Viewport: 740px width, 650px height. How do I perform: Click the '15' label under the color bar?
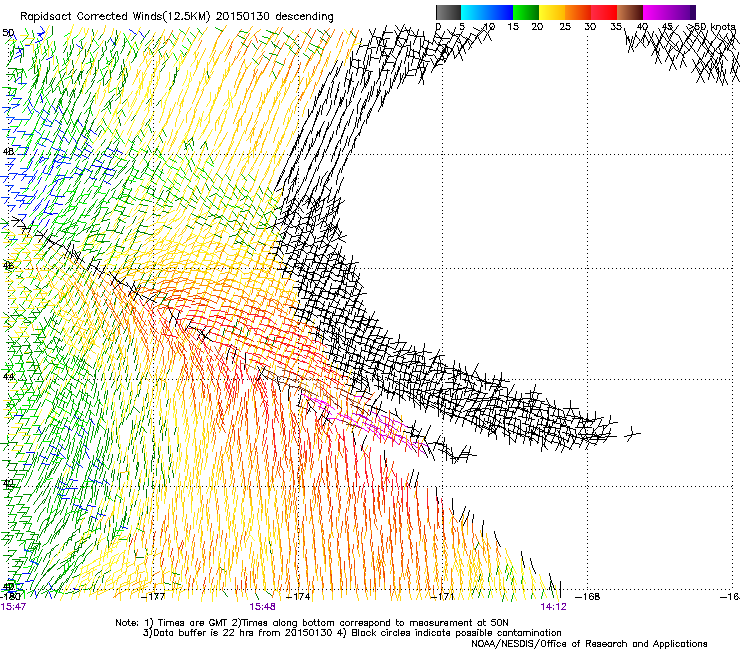513,27
